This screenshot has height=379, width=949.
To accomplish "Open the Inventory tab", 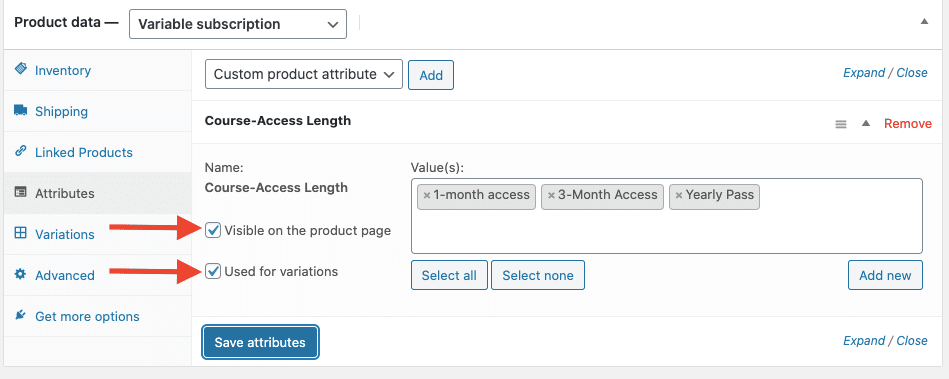I will (x=97, y=70).
